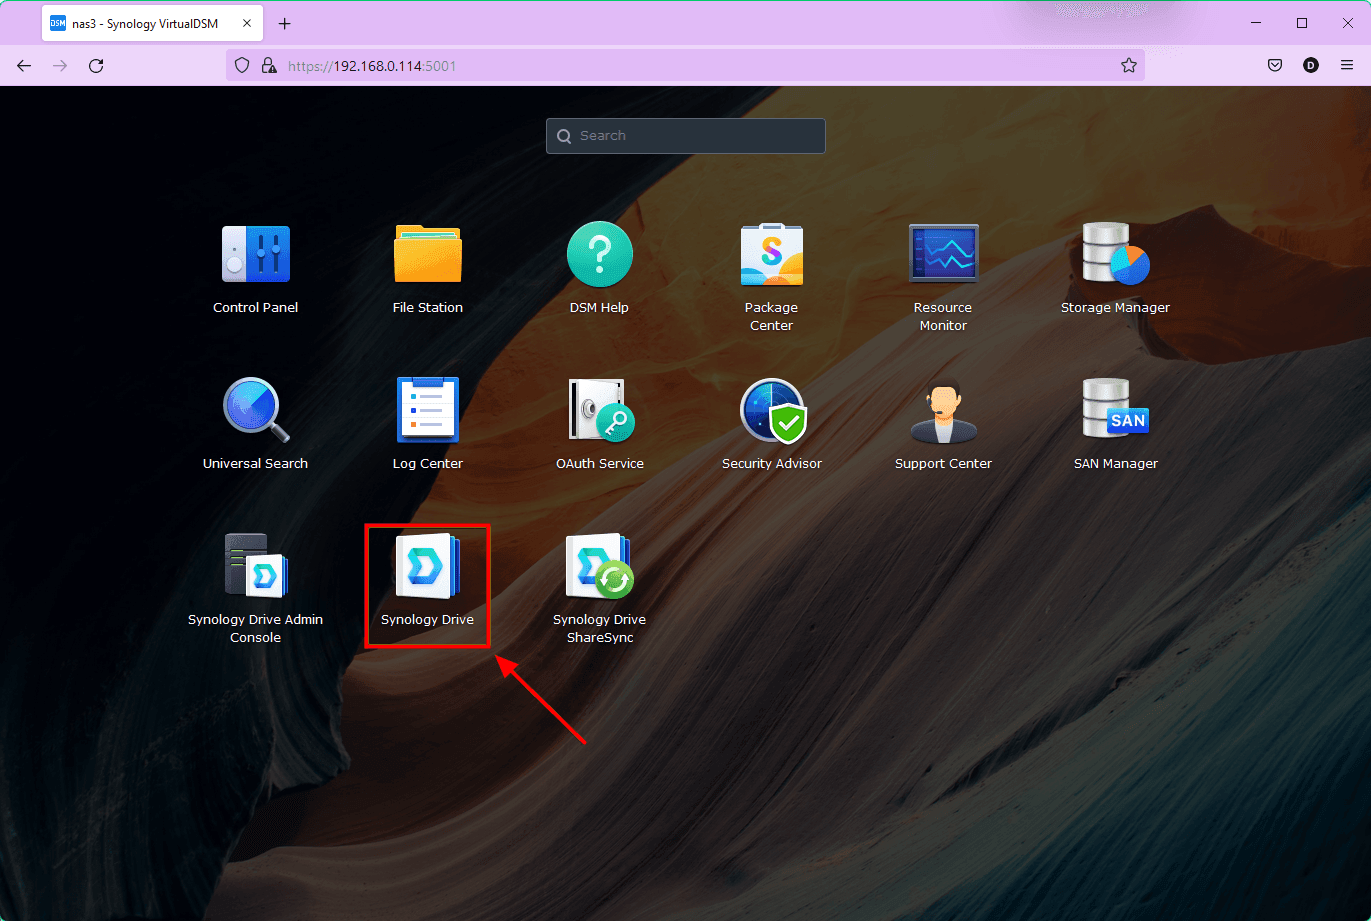Open Synology Drive ShareSync
Screen dimensions: 1371x921
pyautogui.click(x=599, y=566)
